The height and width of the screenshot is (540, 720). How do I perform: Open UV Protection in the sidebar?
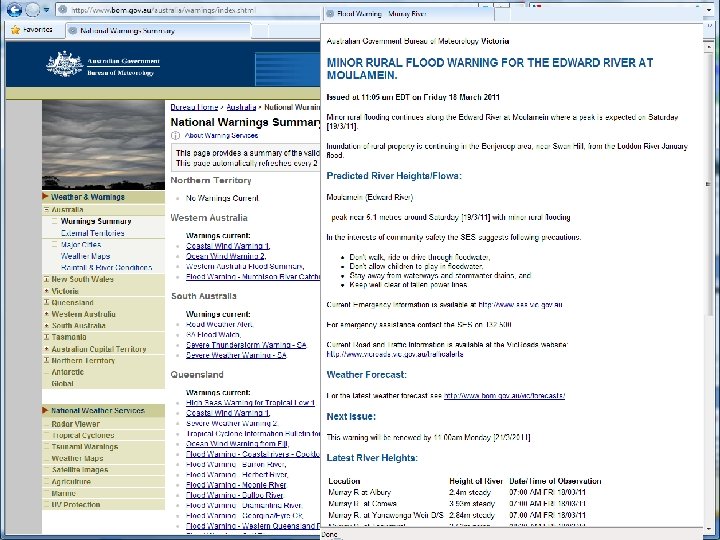pyautogui.click(x=76, y=505)
